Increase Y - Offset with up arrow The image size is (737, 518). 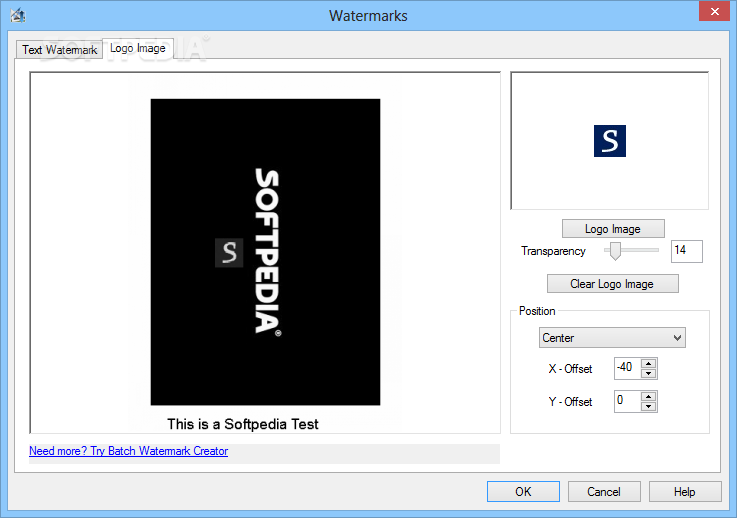point(649,397)
